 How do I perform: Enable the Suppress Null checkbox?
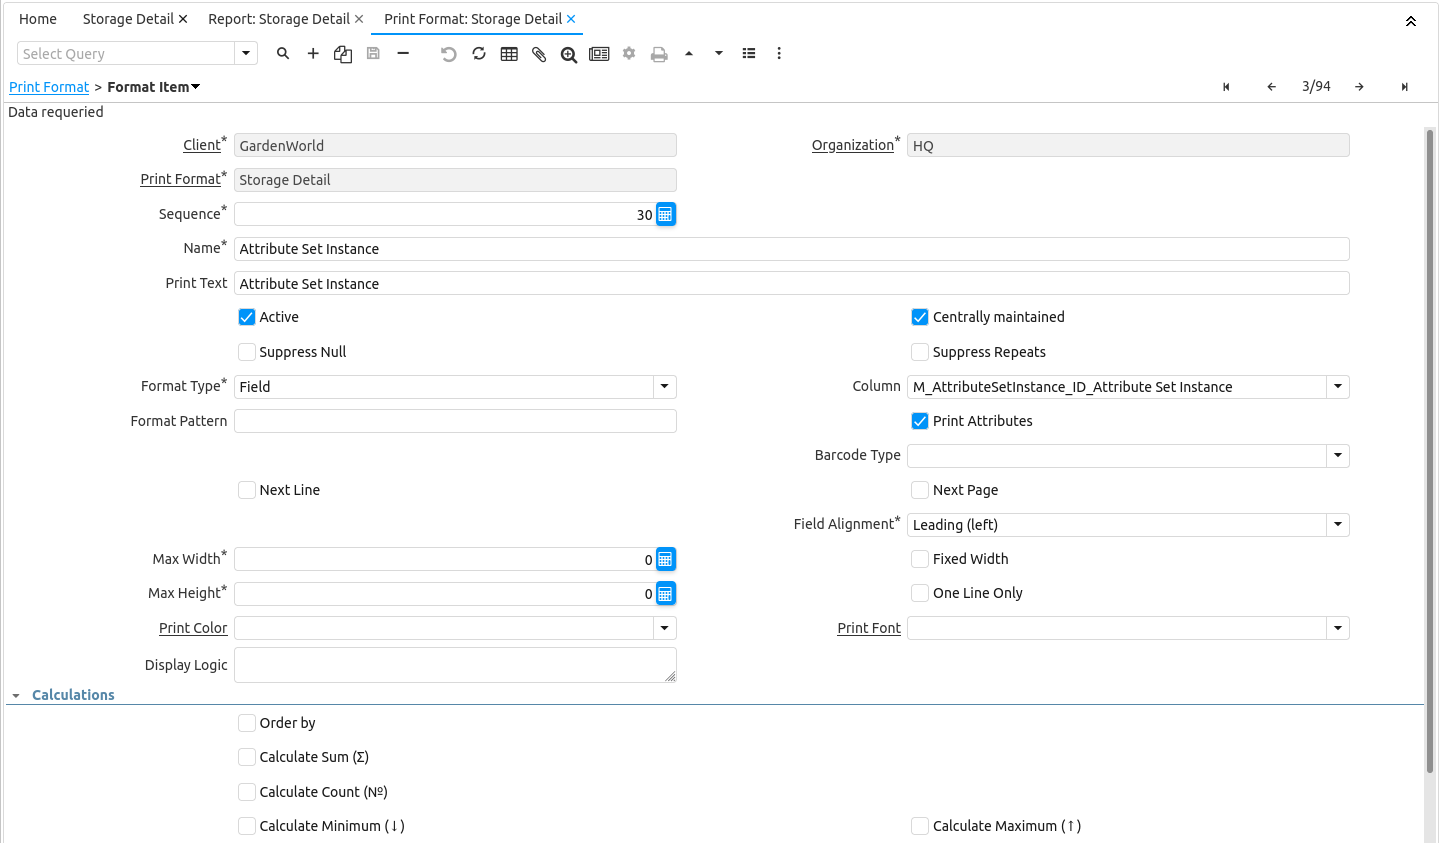click(247, 352)
